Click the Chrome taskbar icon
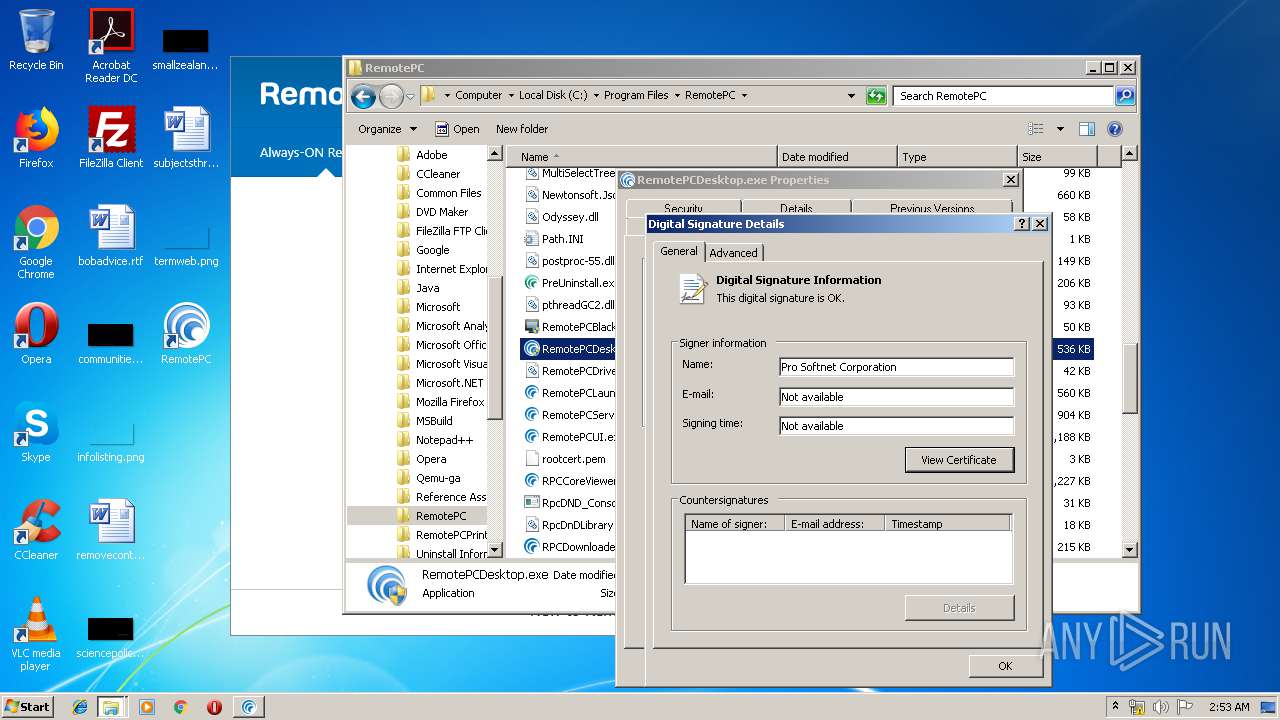Image resolution: width=1280 pixels, height=720 pixels. [181, 707]
